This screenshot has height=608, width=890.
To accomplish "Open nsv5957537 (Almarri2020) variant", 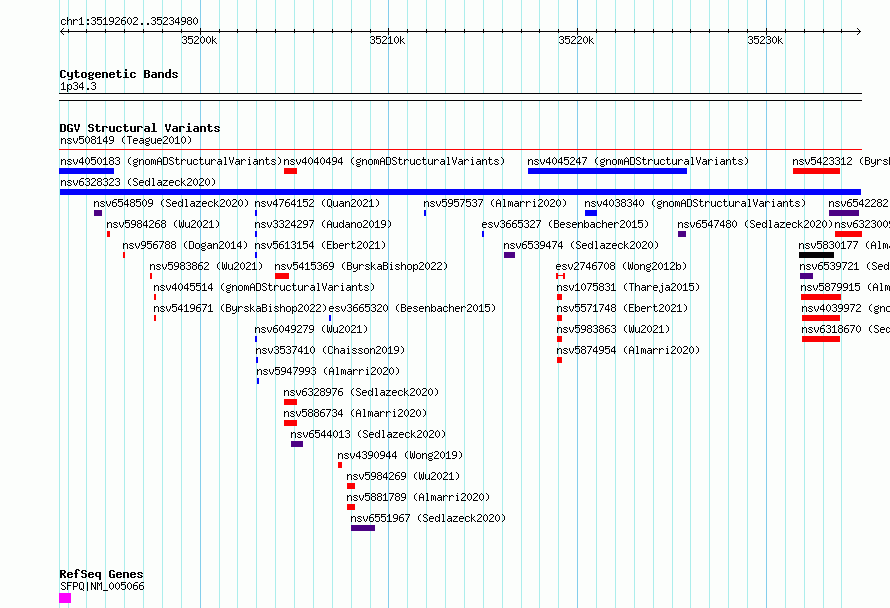I will click(495, 203).
